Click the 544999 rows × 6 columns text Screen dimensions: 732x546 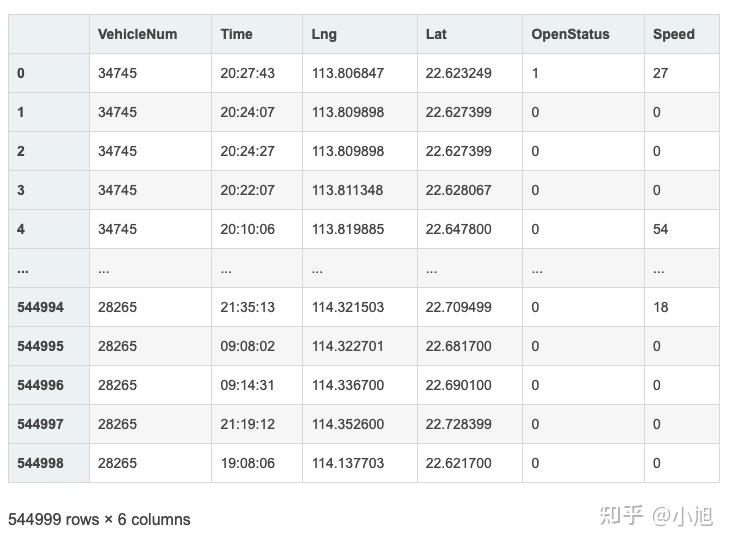click(x=99, y=520)
